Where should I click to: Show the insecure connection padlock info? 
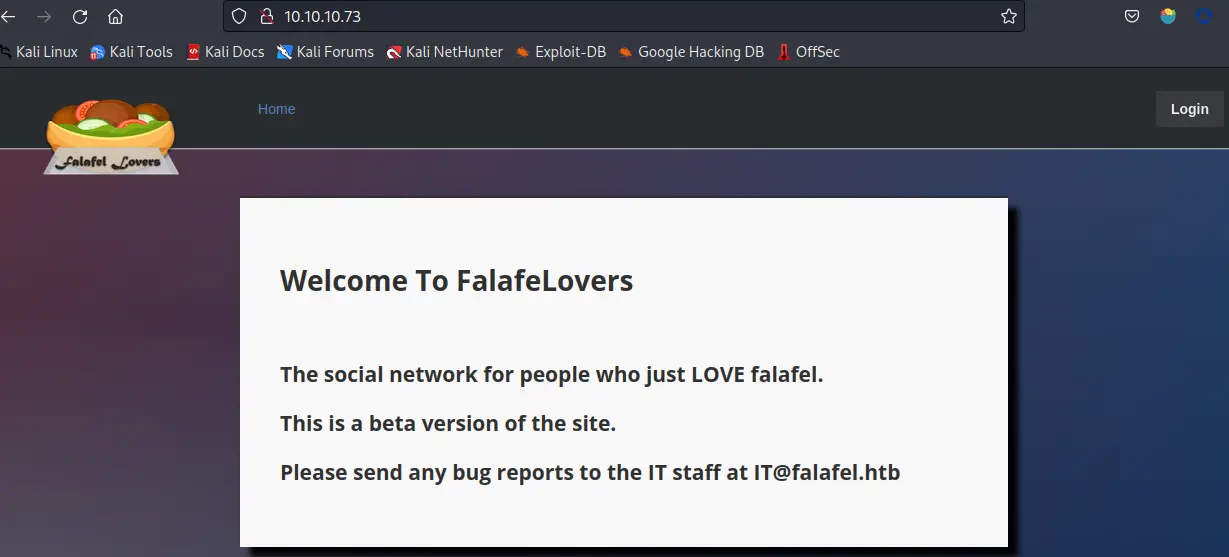tap(265, 16)
